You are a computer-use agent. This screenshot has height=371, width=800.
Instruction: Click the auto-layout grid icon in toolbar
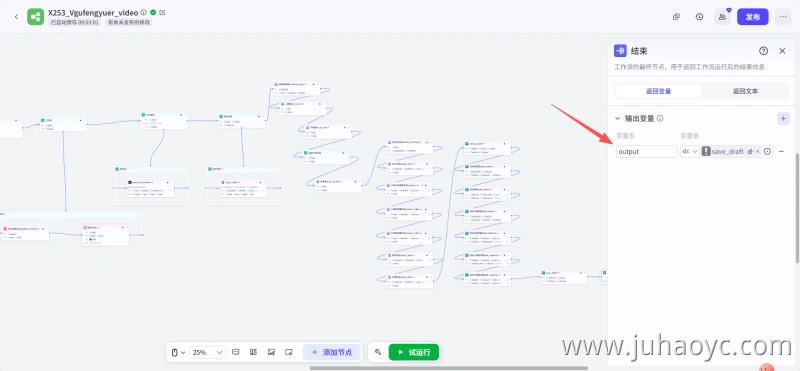point(253,352)
